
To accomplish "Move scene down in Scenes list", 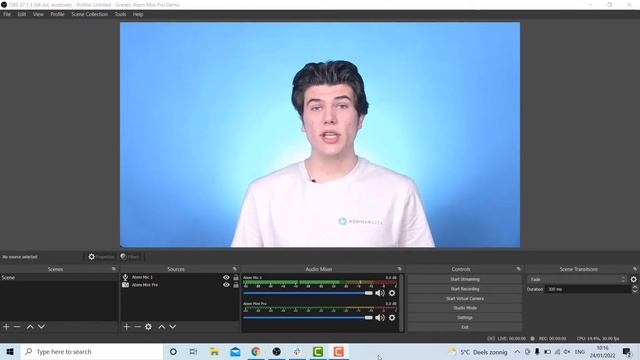I will (x=41, y=327).
